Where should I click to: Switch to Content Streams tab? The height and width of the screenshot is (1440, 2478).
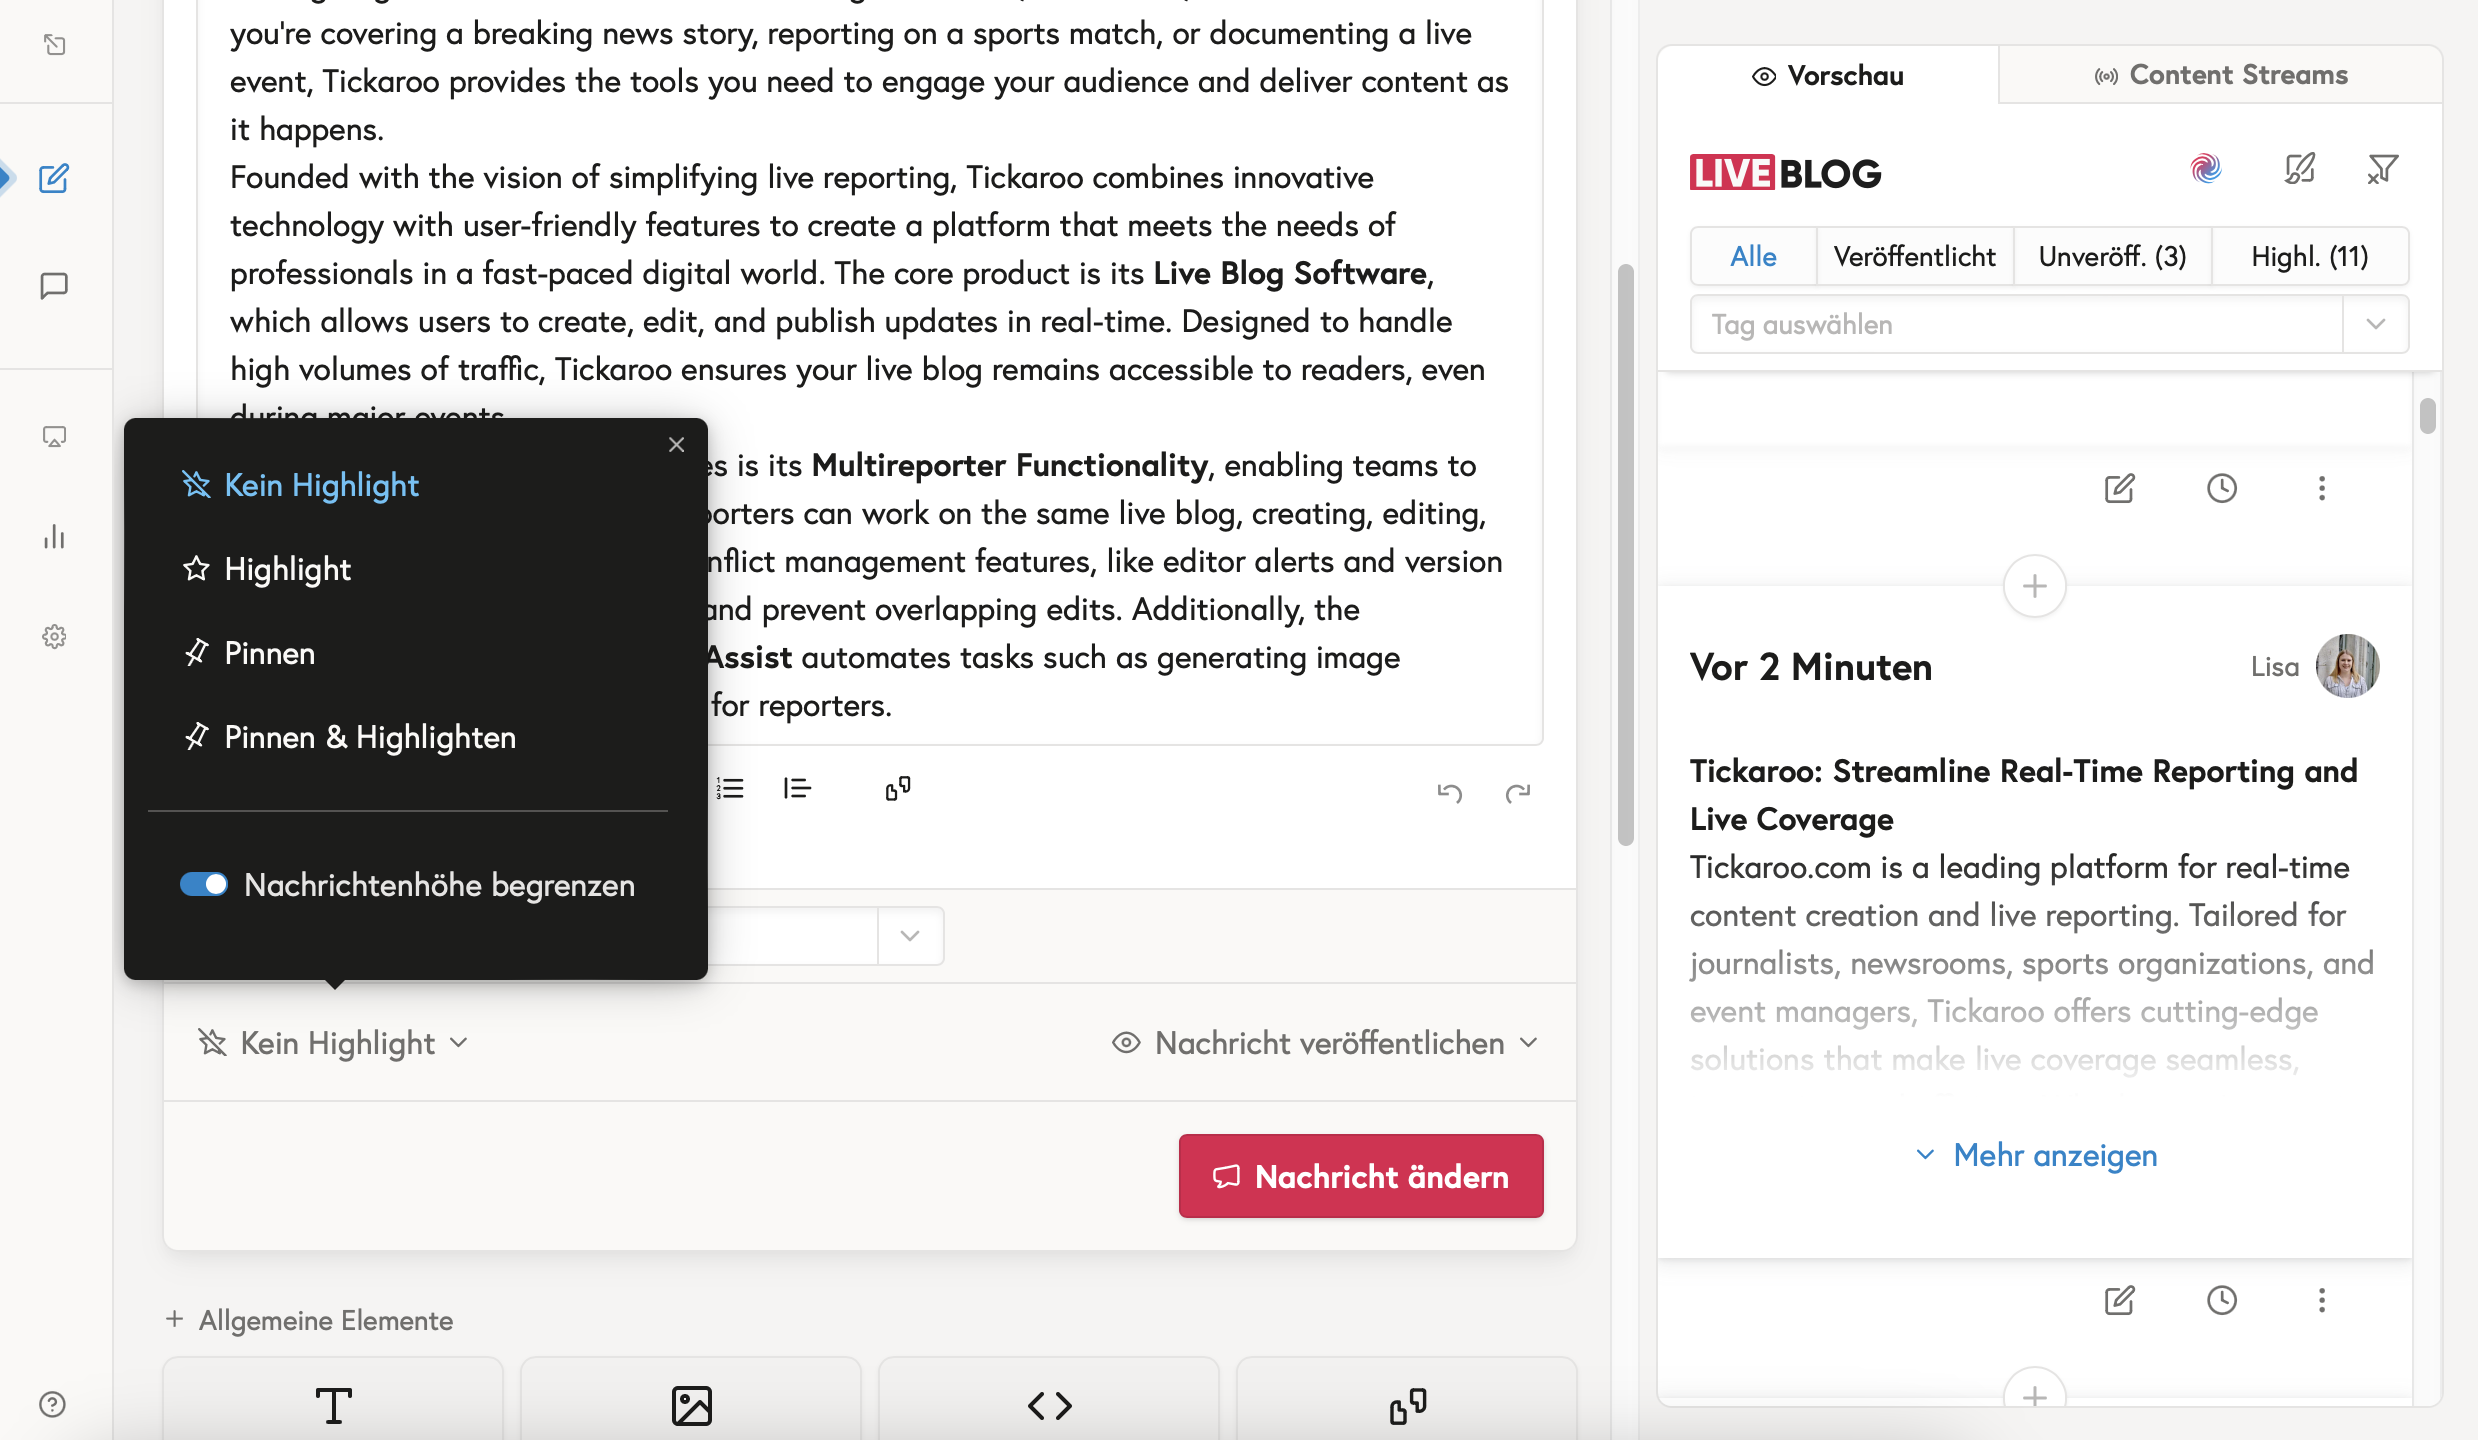[x=2220, y=75]
